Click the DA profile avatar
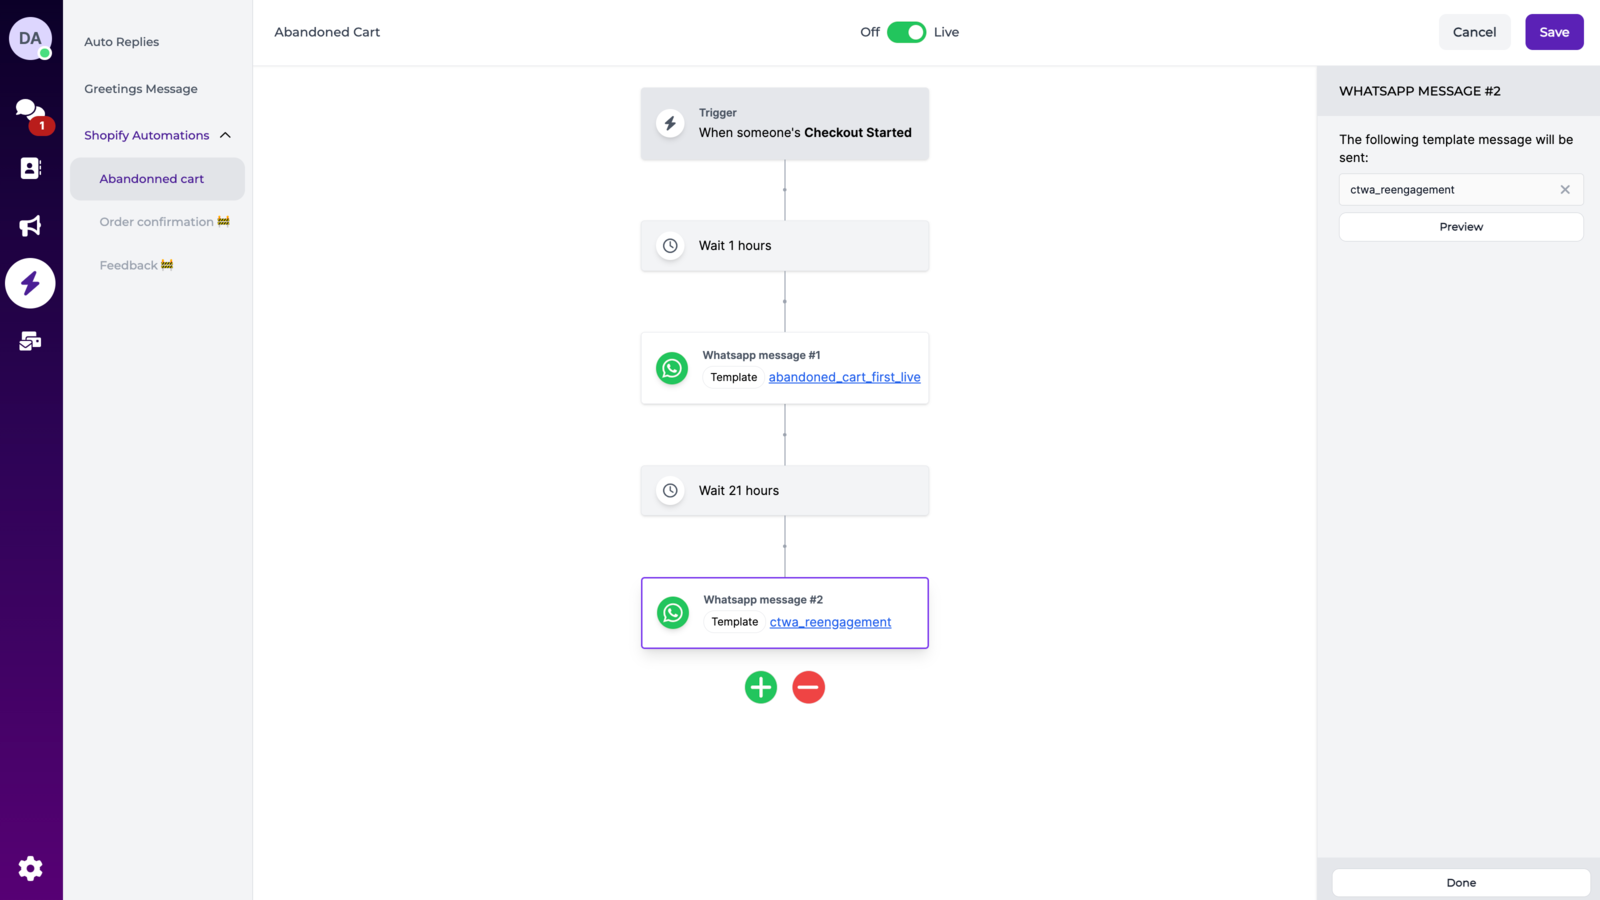The width and height of the screenshot is (1600, 900). [x=30, y=39]
